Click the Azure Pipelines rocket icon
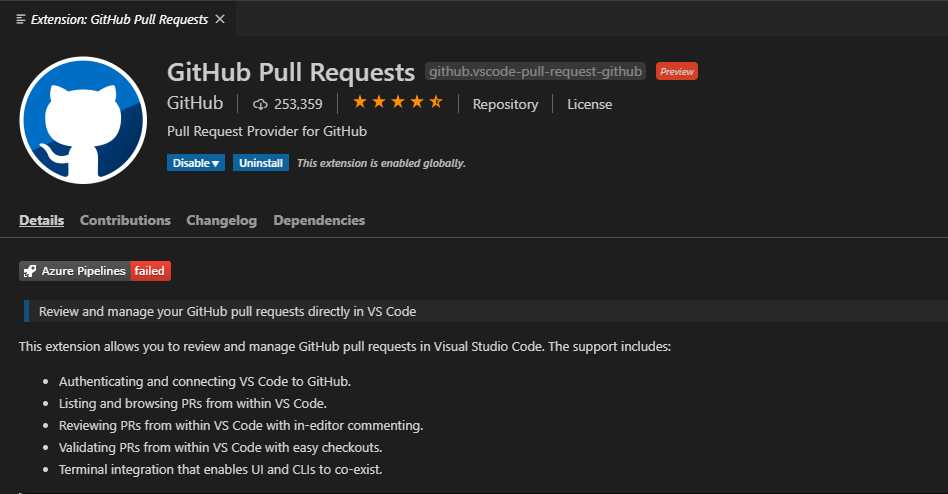The width and height of the screenshot is (948, 494). pyautogui.click(x=30, y=271)
